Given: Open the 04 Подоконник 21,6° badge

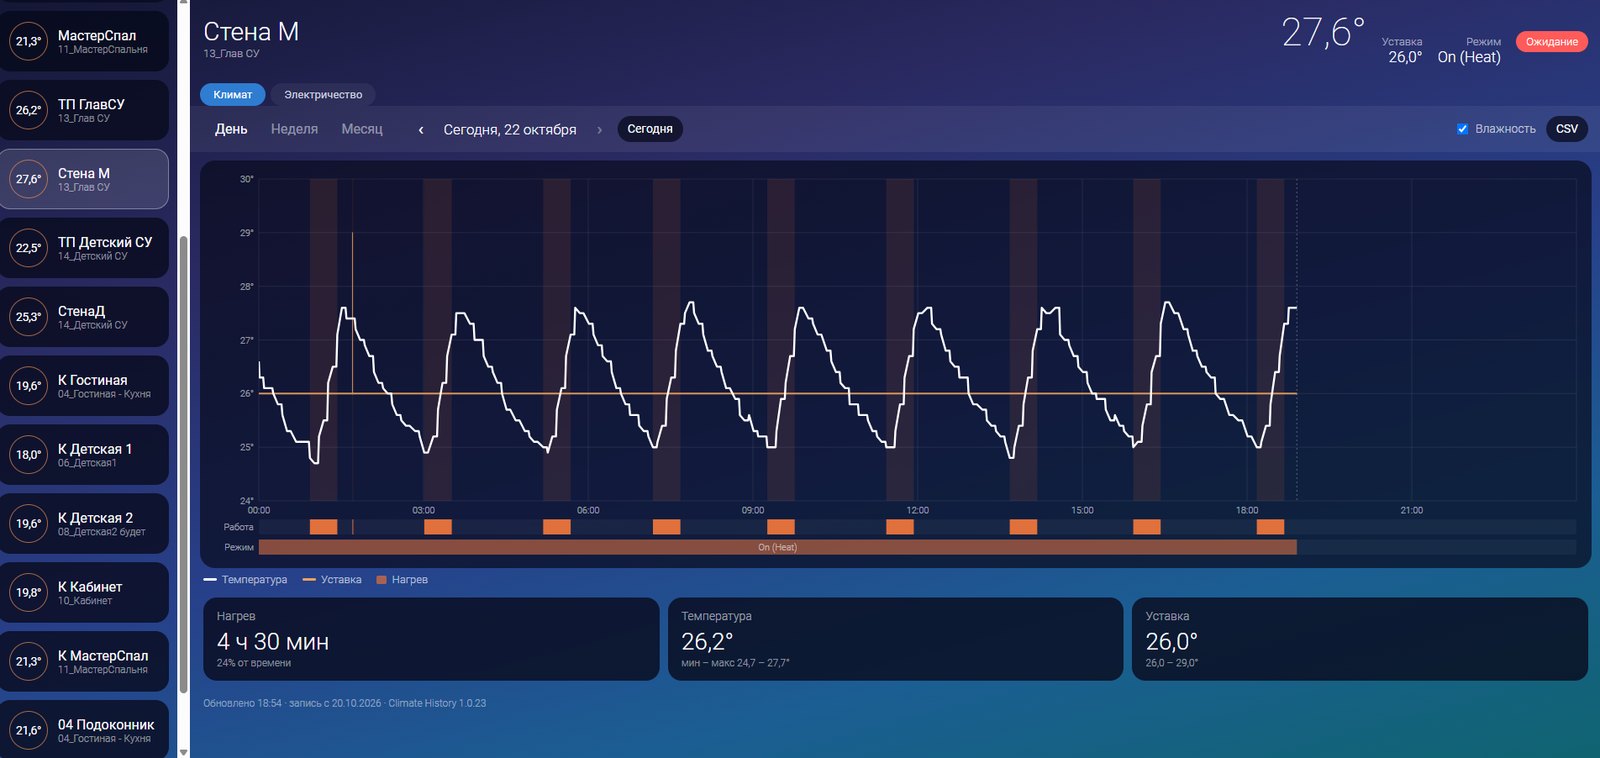Looking at the screenshot, I should pos(28,731).
